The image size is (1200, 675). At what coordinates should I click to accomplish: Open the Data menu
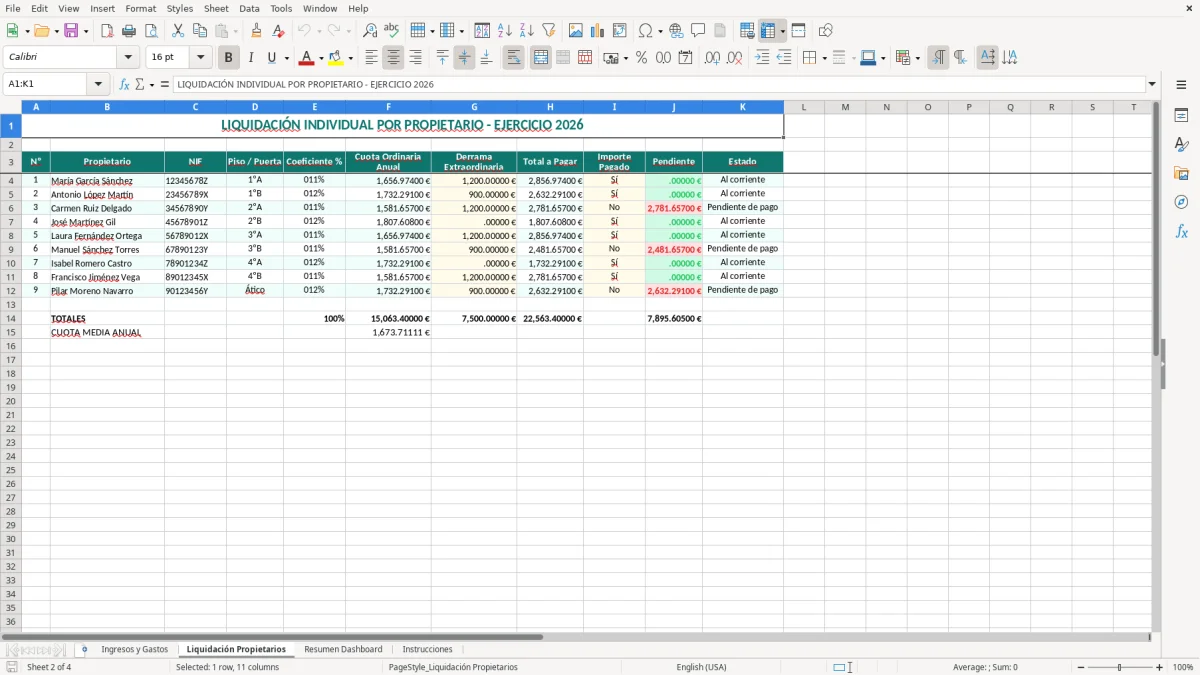click(249, 8)
